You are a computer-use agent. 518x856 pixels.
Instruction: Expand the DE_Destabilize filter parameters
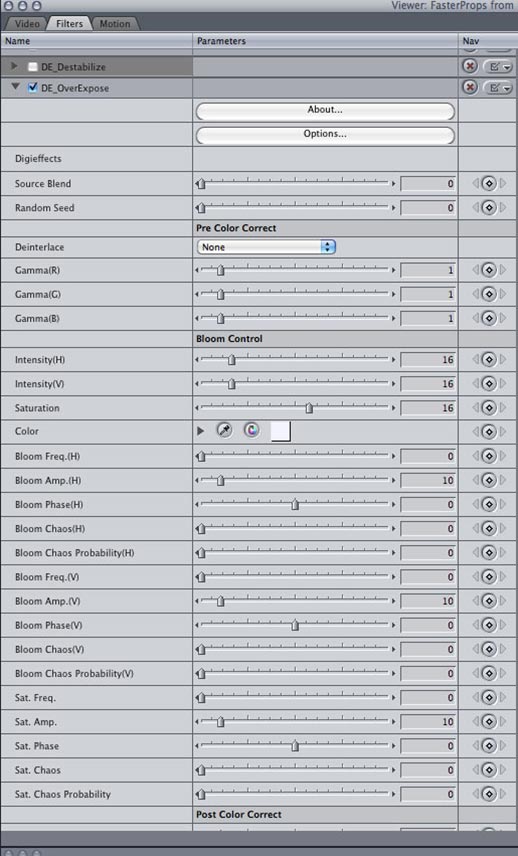click(x=15, y=66)
